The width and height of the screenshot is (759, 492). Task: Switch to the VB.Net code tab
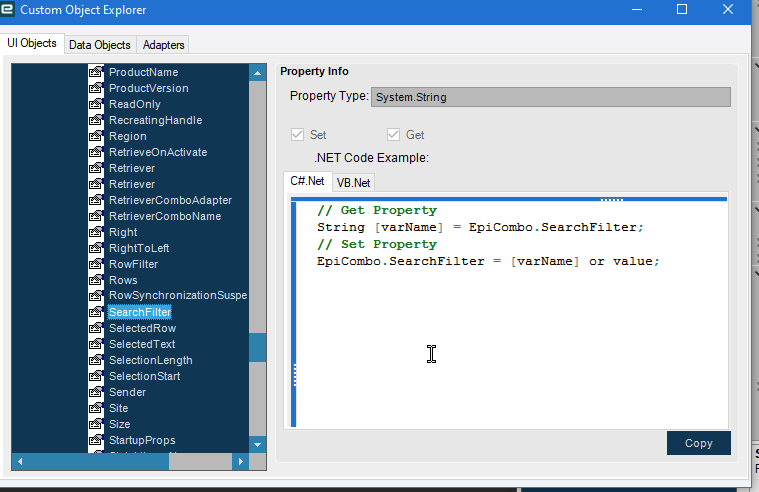coord(353,183)
